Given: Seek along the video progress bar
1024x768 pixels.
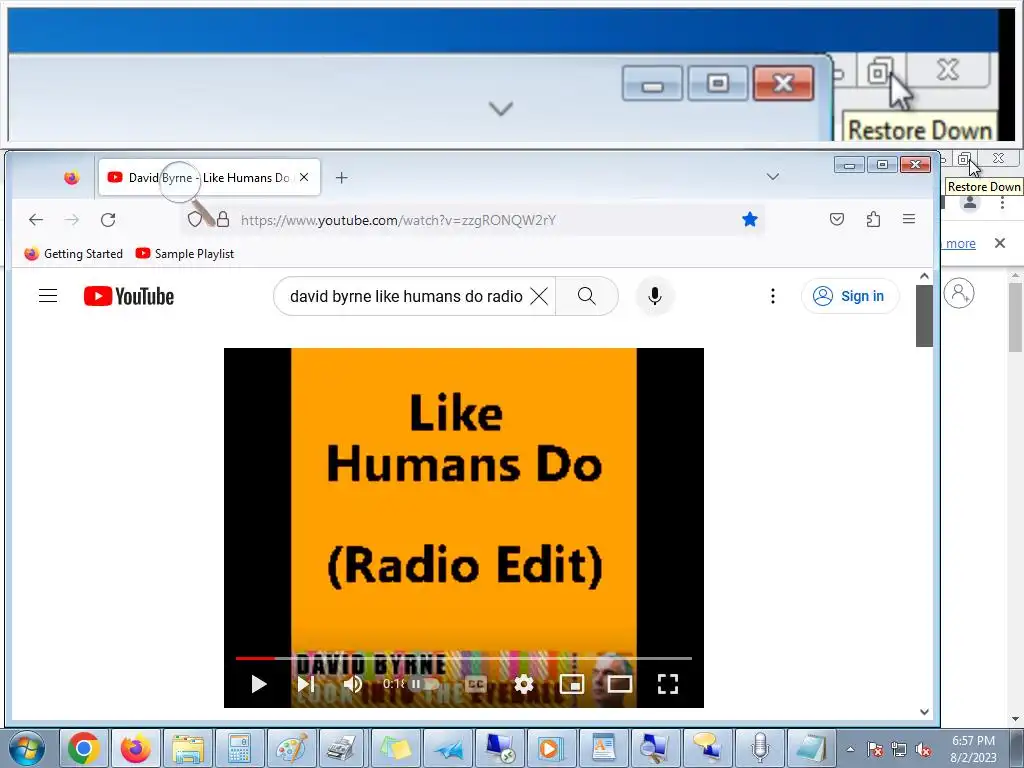Looking at the screenshot, I should tap(464, 658).
